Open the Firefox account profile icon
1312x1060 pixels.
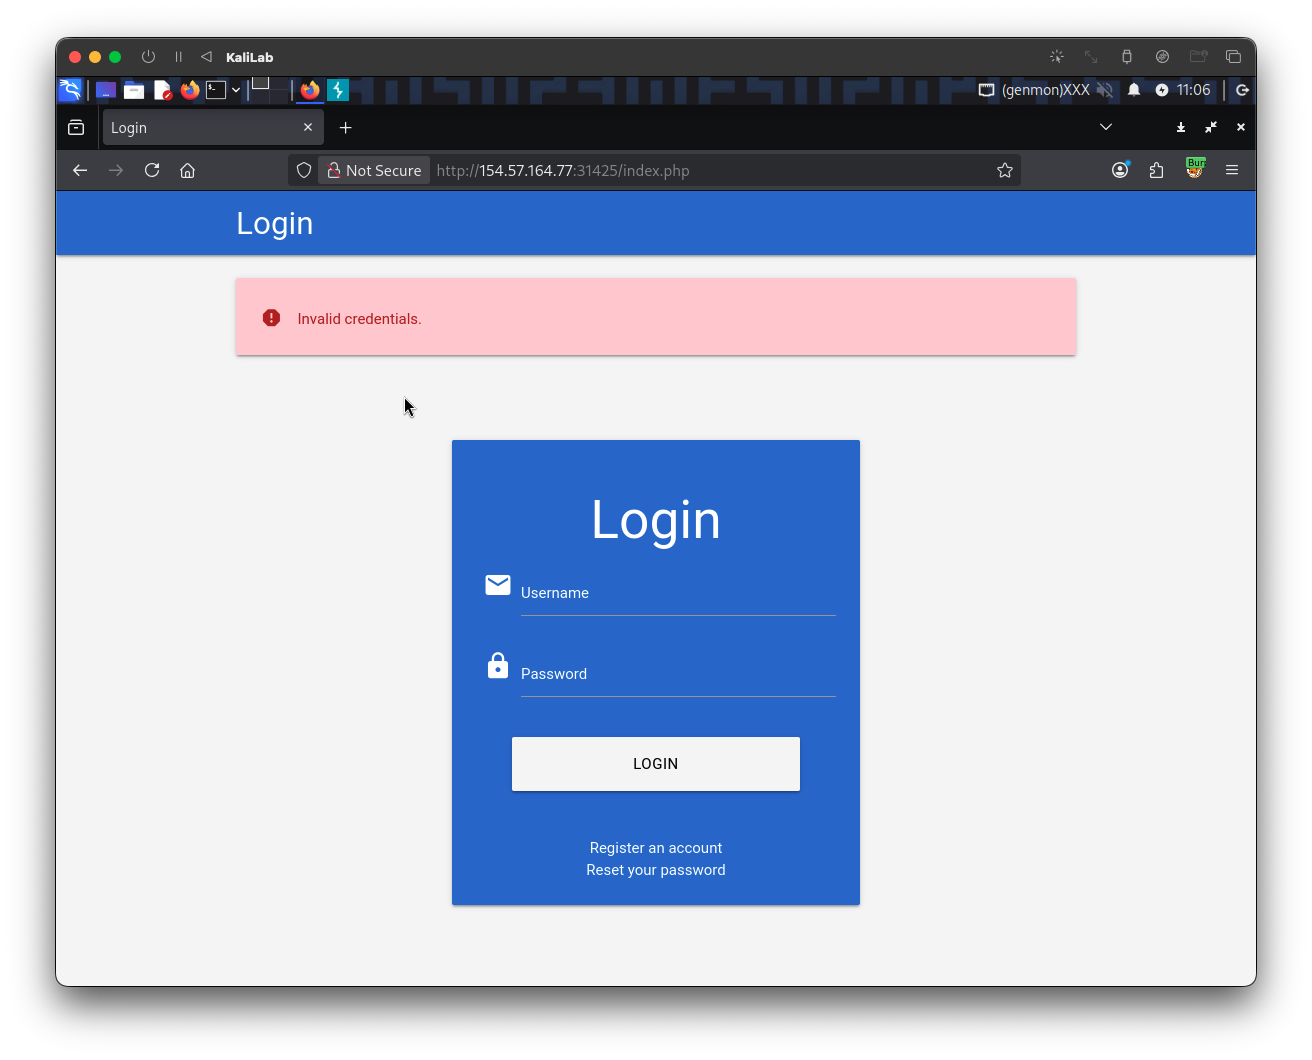[1120, 170]
